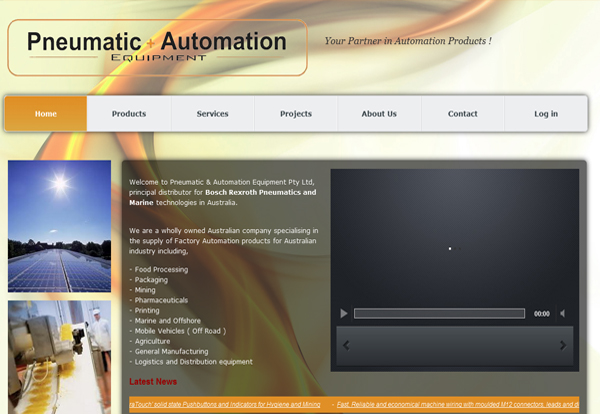Click the 'Agriculture' list entry
Screen dimensions: 600x414
tap(152, 341)
